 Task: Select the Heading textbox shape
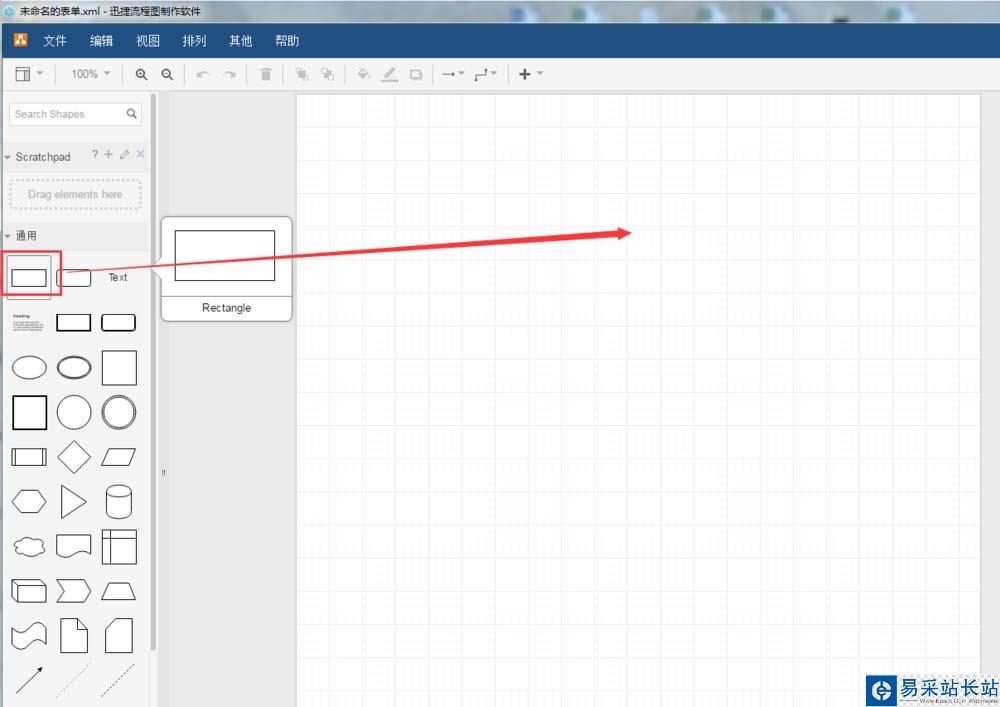tap(29, 323)
